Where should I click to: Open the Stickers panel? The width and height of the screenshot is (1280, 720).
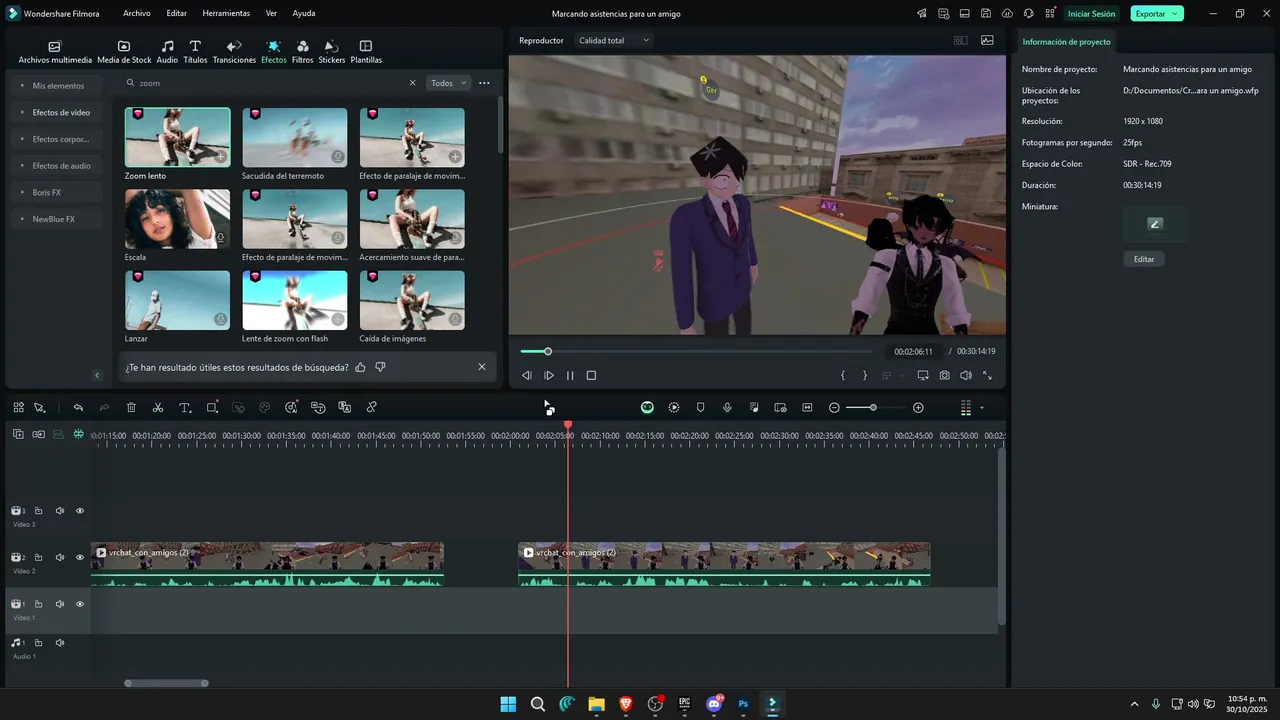click(x=332, y=52)
